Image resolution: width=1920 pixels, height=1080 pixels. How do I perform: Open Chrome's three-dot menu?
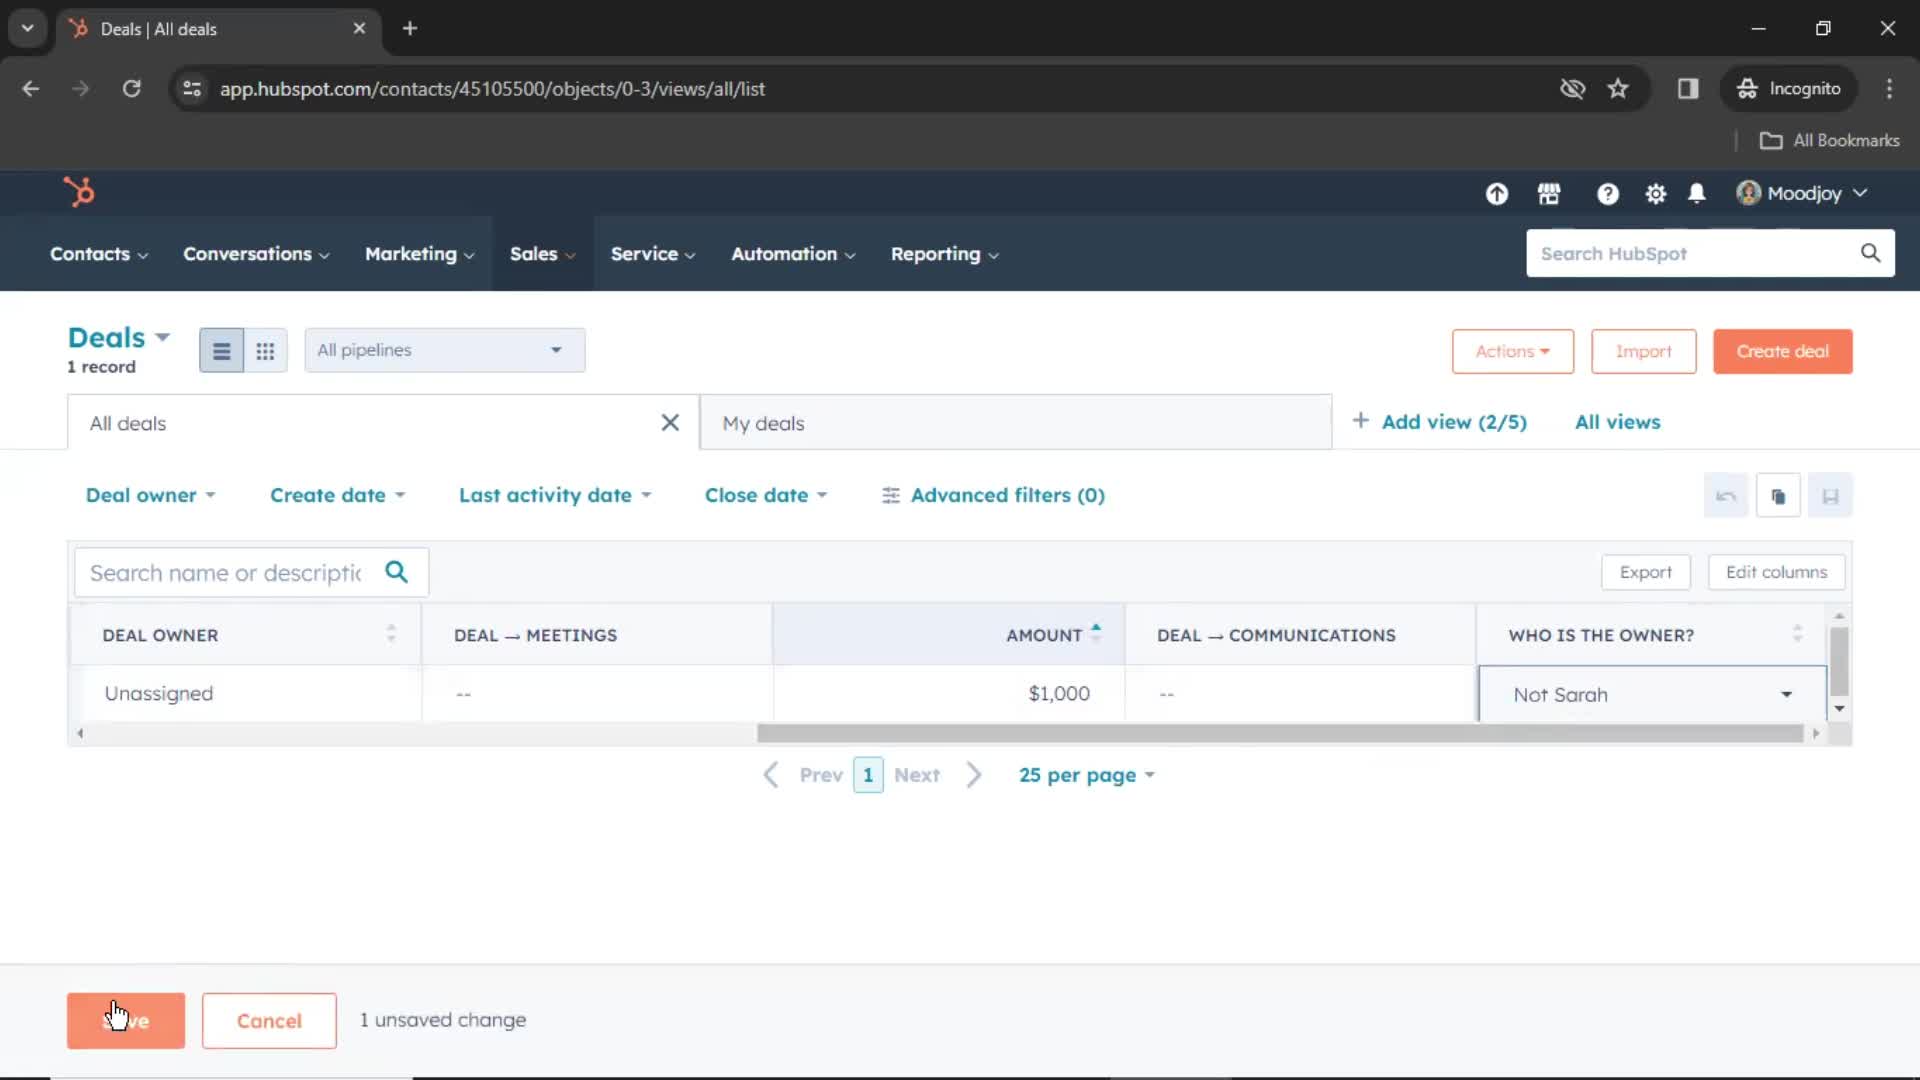[1889, 88]
